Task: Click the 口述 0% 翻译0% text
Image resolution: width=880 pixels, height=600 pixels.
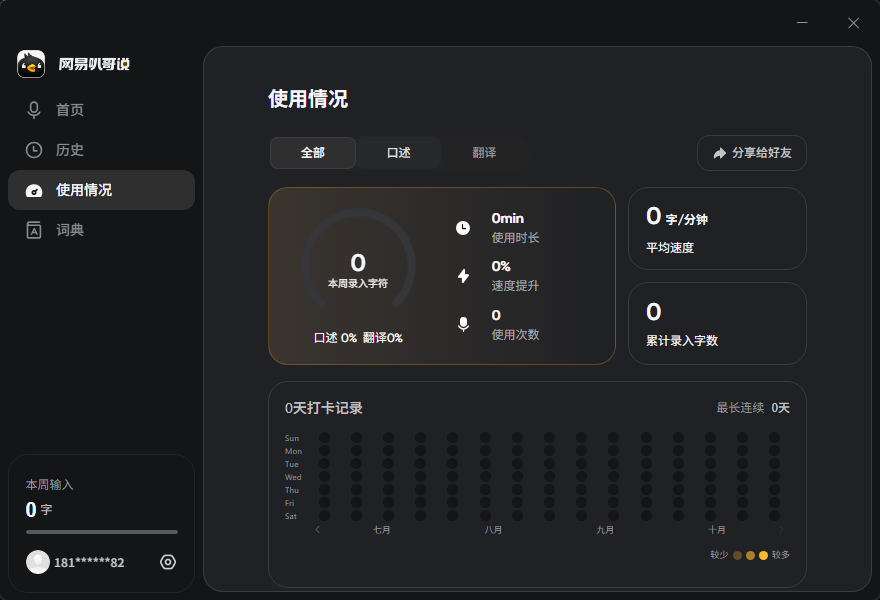Action: point(358,338)
